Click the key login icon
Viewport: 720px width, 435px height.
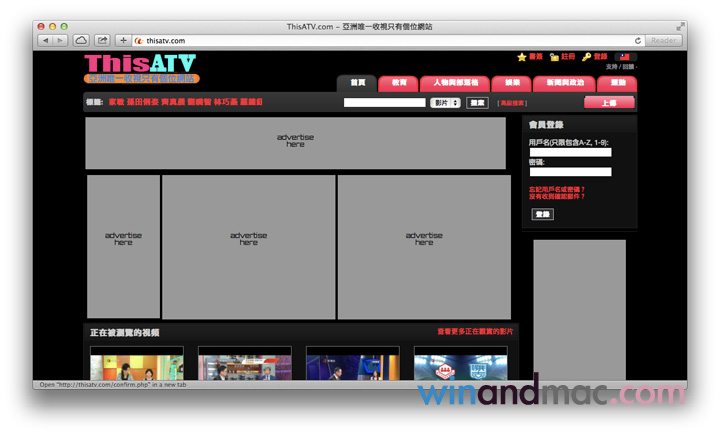coord(587,57)
